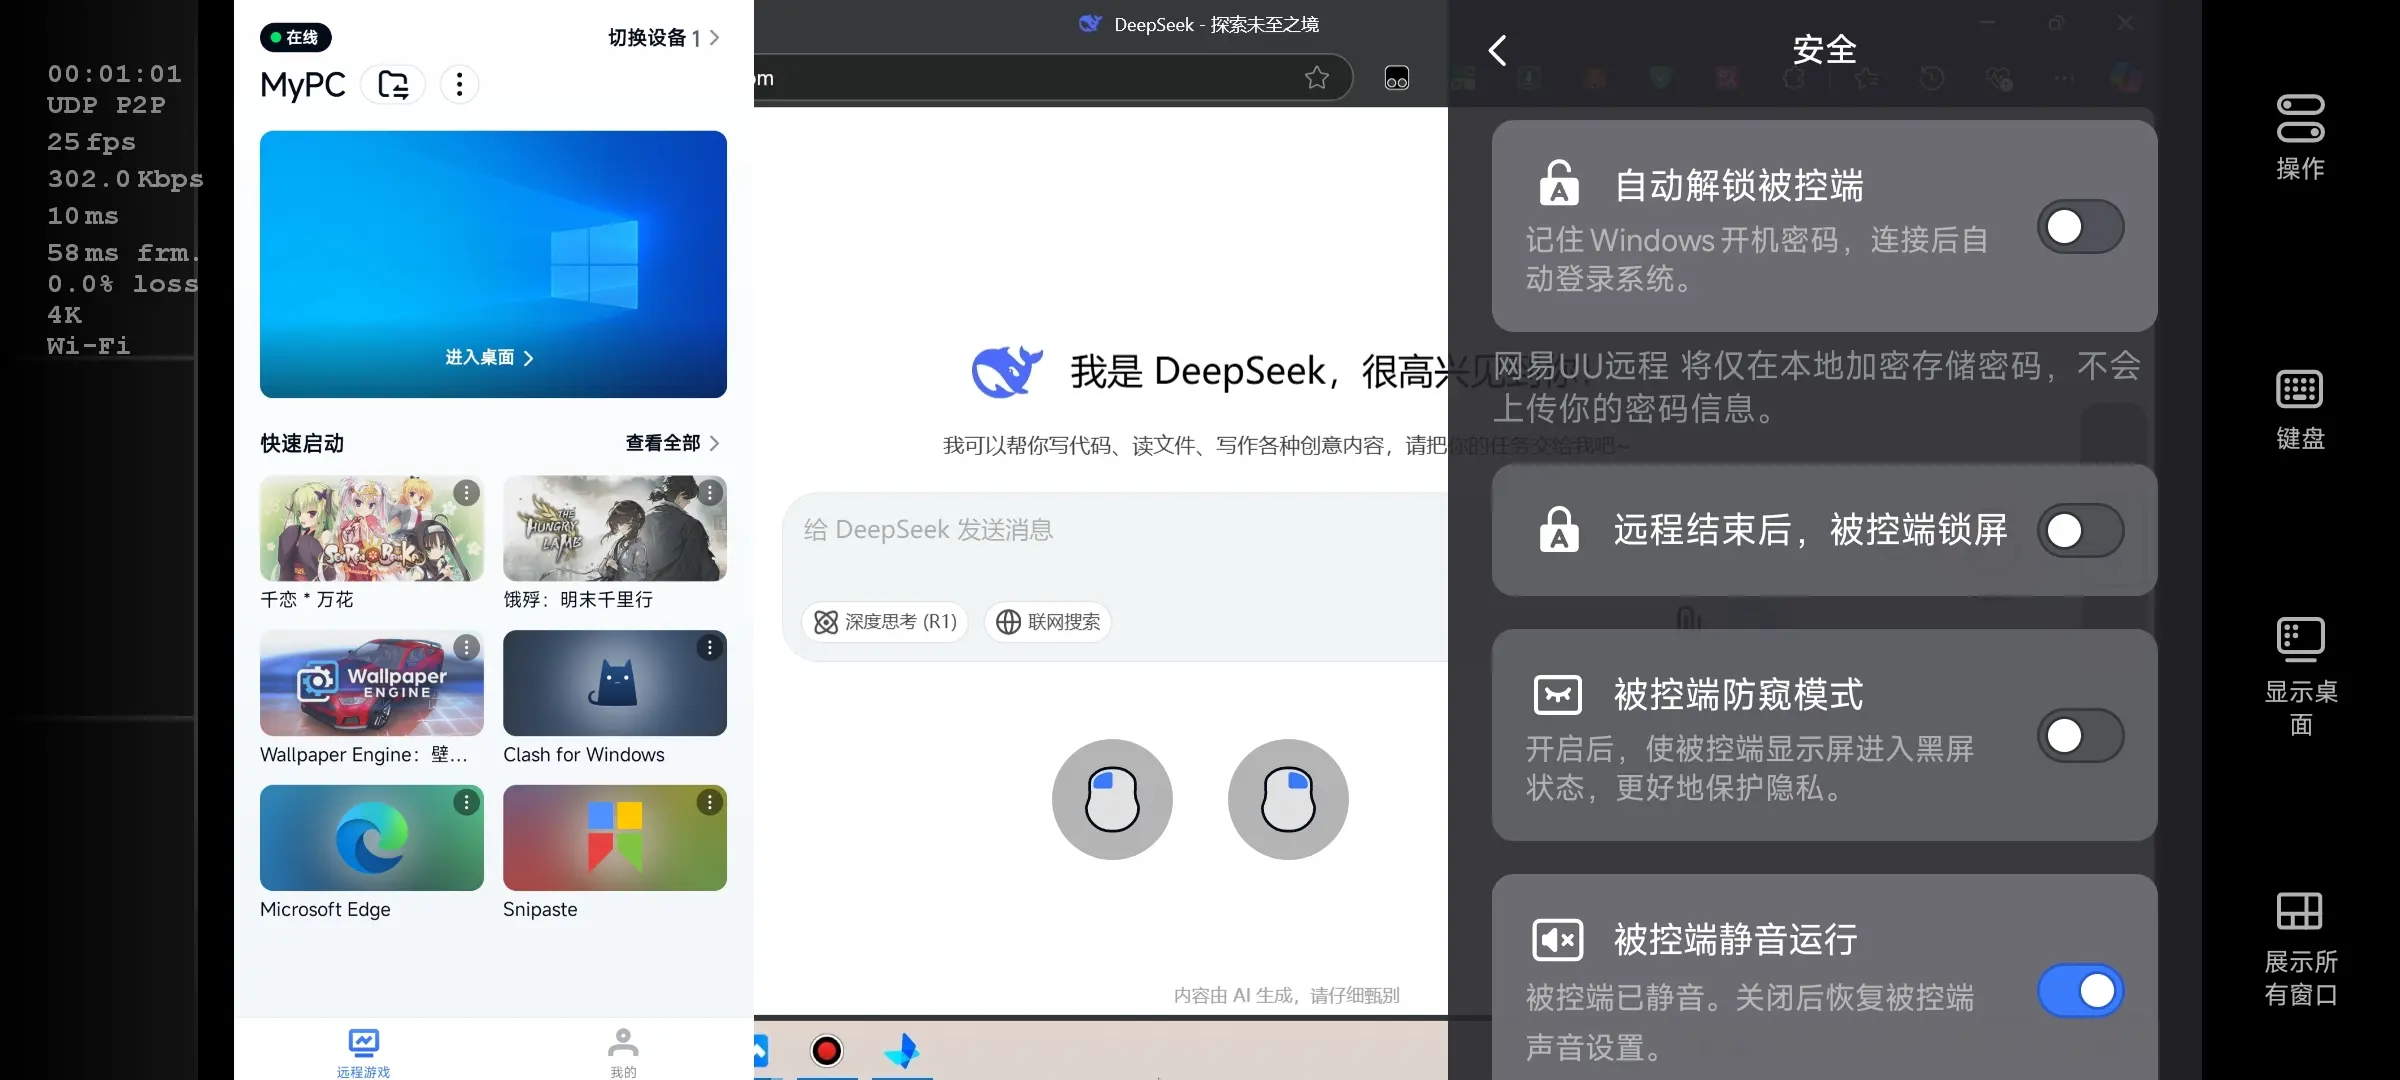Enable lock screen after remote ends
The height and width of the screenshot is (1080, 2400).
[x=2080, y=530]
